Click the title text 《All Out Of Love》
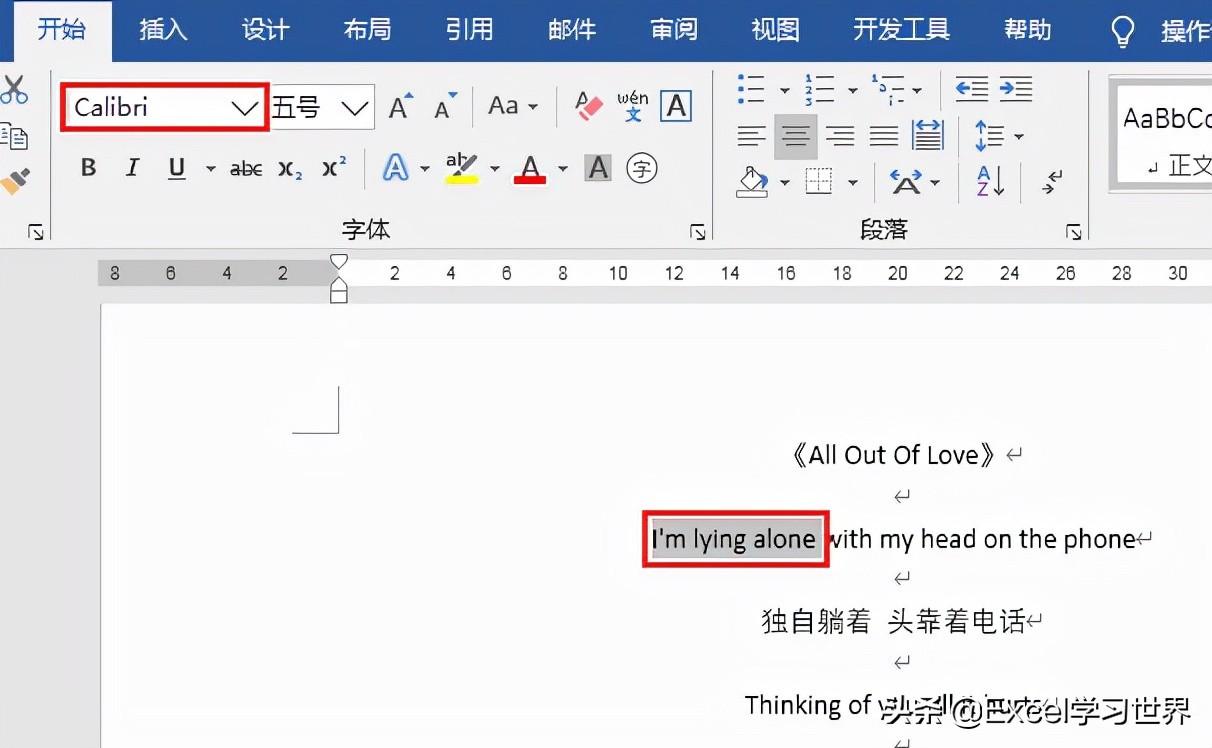1212x748 pixels. tap(895, 455)
